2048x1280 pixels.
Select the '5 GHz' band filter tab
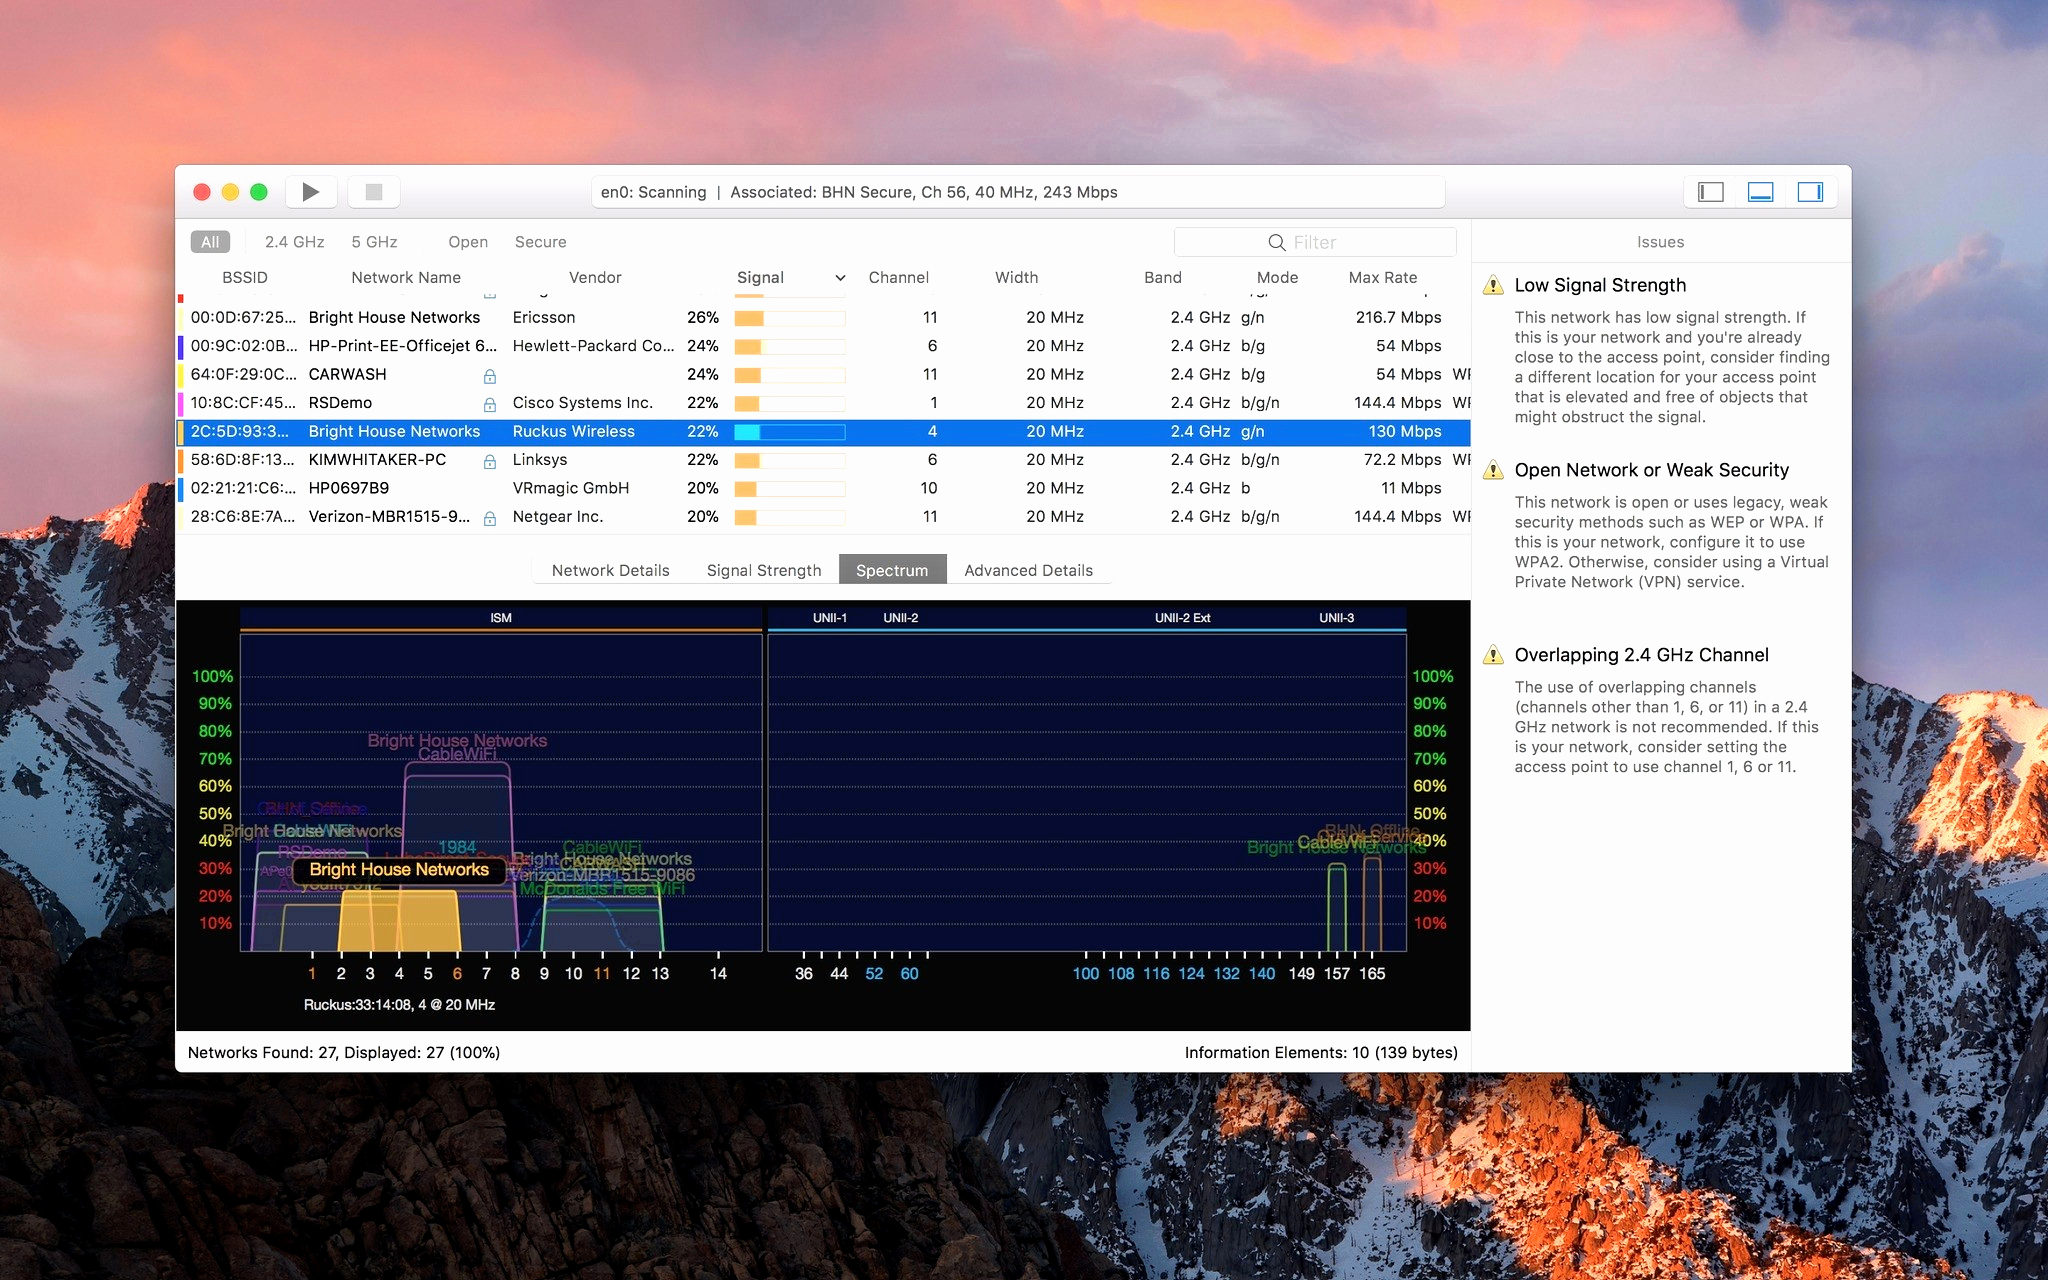(373, 242)
